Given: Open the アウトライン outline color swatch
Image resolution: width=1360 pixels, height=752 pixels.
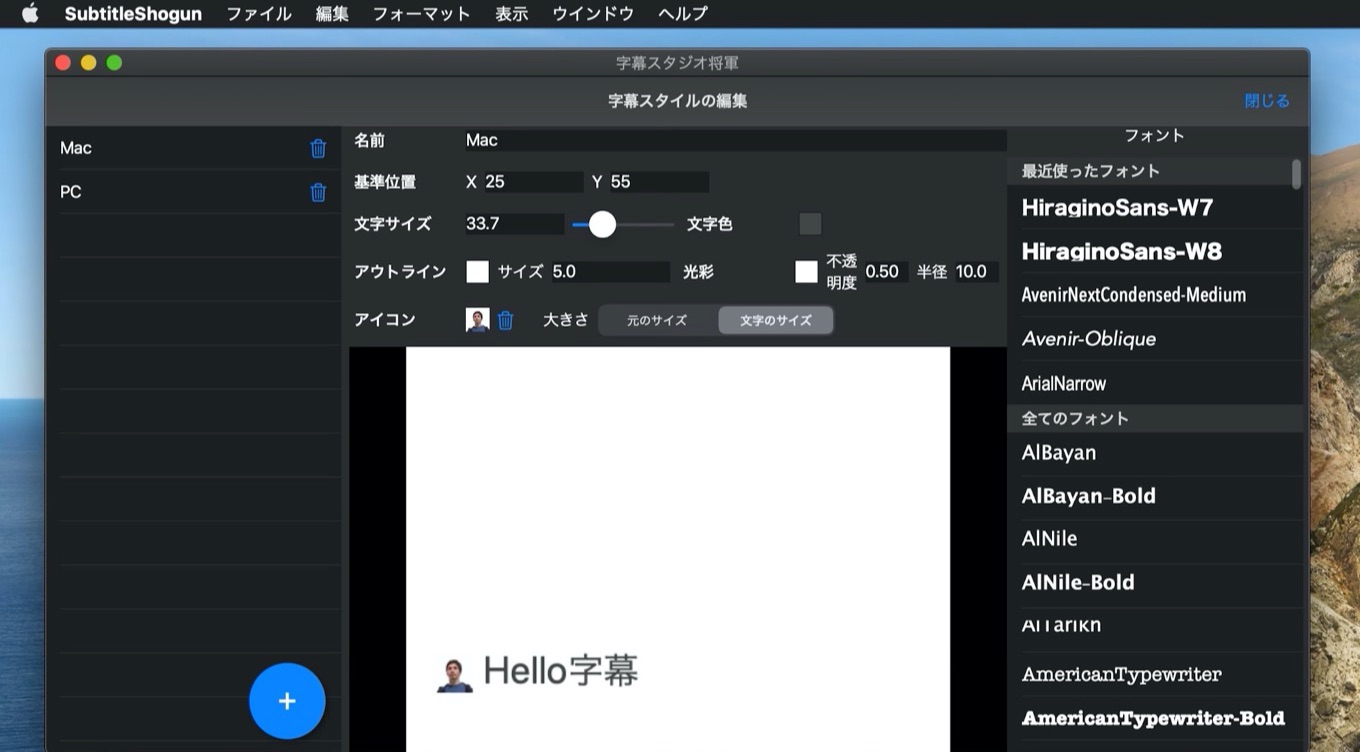Looking at the screenshot, I should coord(478,271).
